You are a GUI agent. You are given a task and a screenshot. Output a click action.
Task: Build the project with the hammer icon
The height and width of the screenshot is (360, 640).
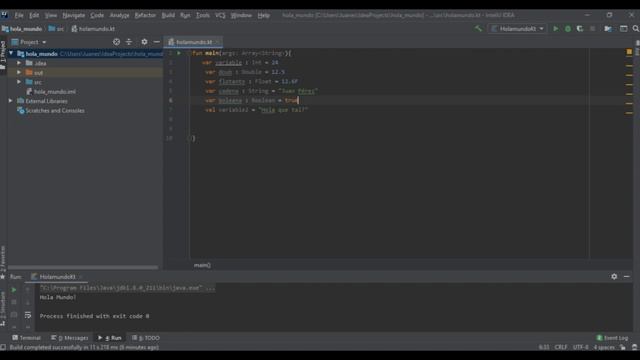click(478, 29)
